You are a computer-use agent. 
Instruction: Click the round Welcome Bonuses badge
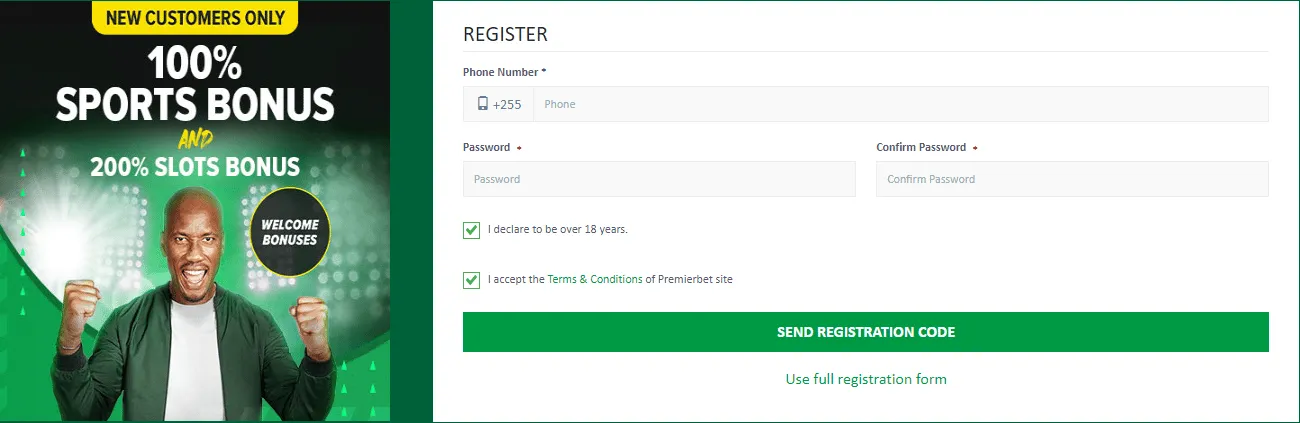290,232
